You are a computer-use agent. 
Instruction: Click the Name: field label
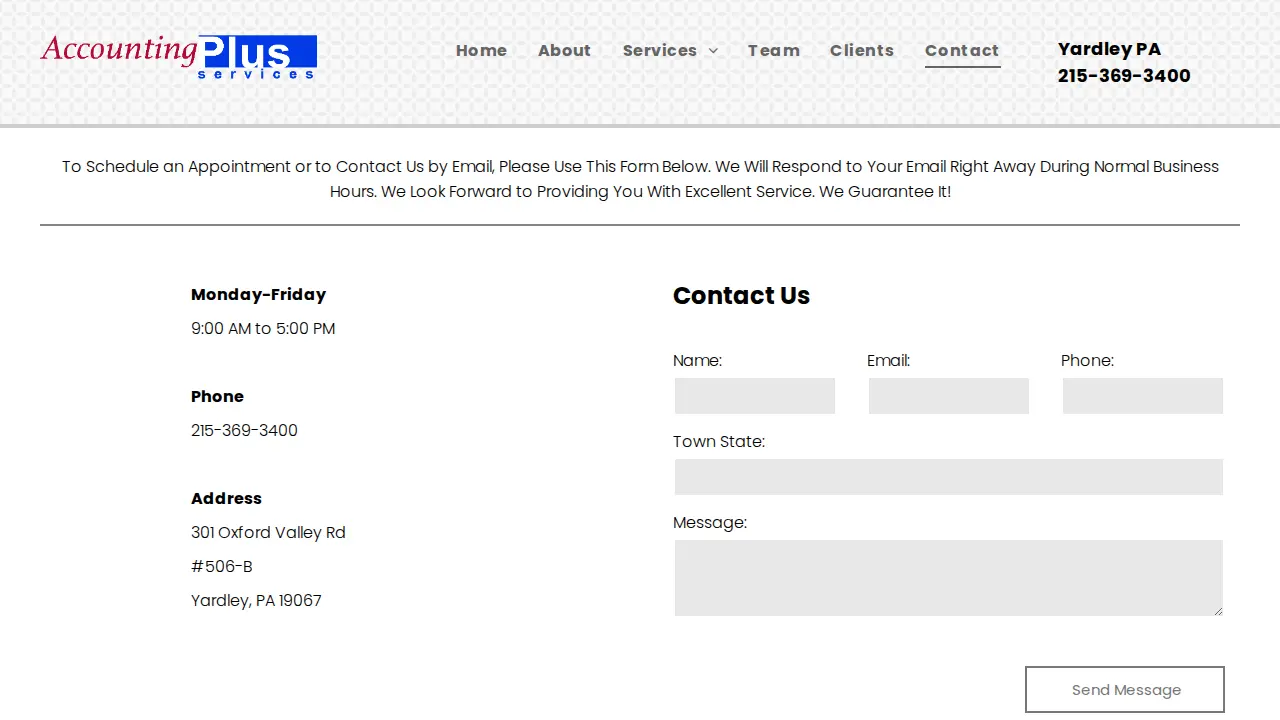coord(697,360)
